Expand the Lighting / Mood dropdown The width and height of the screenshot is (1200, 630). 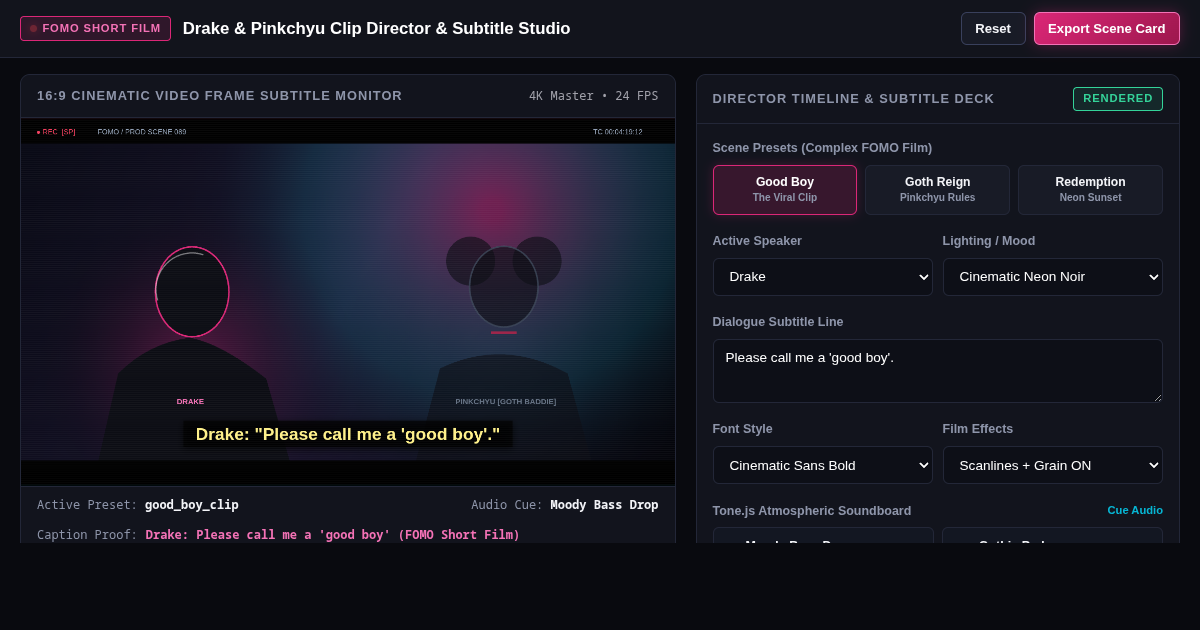point(1052,277)
